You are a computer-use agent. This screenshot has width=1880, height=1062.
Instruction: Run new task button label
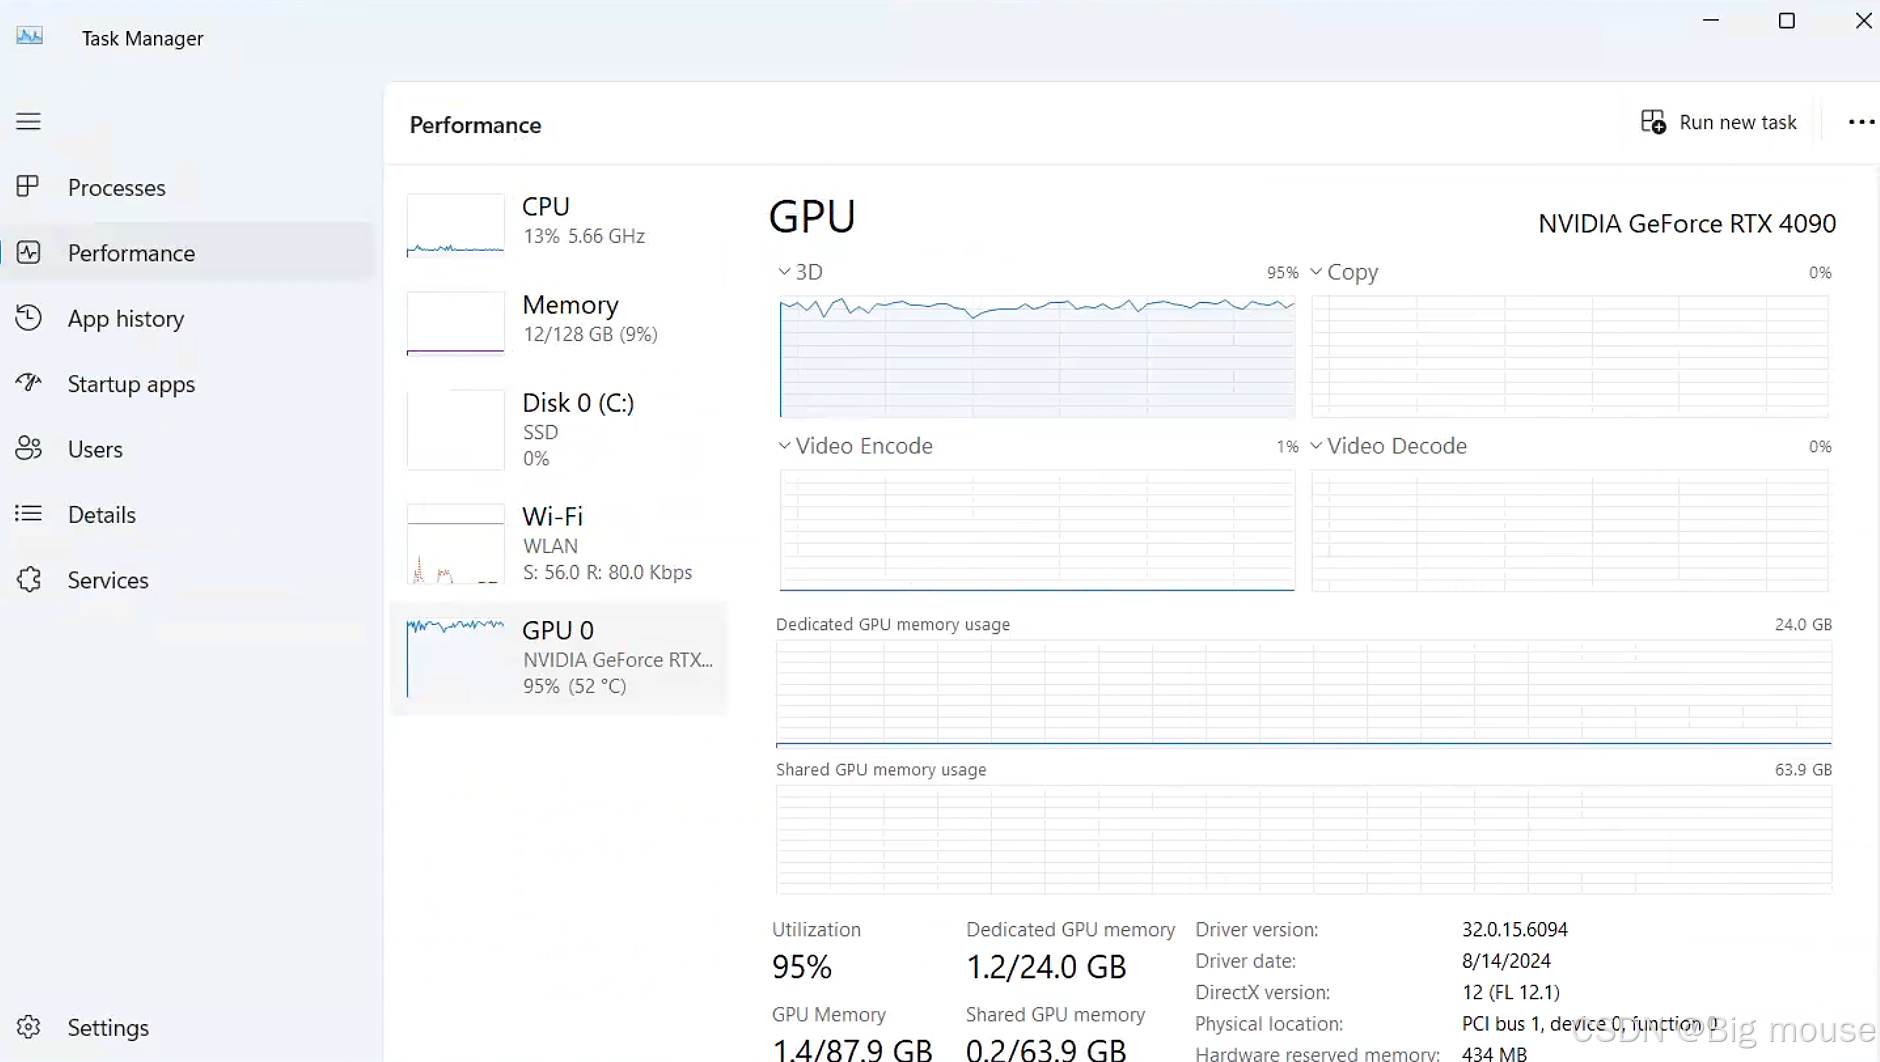1738,122
